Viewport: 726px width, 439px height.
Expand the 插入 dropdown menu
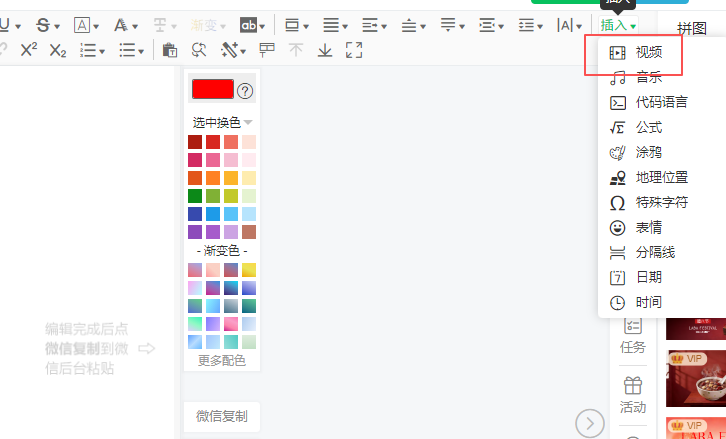618,25
